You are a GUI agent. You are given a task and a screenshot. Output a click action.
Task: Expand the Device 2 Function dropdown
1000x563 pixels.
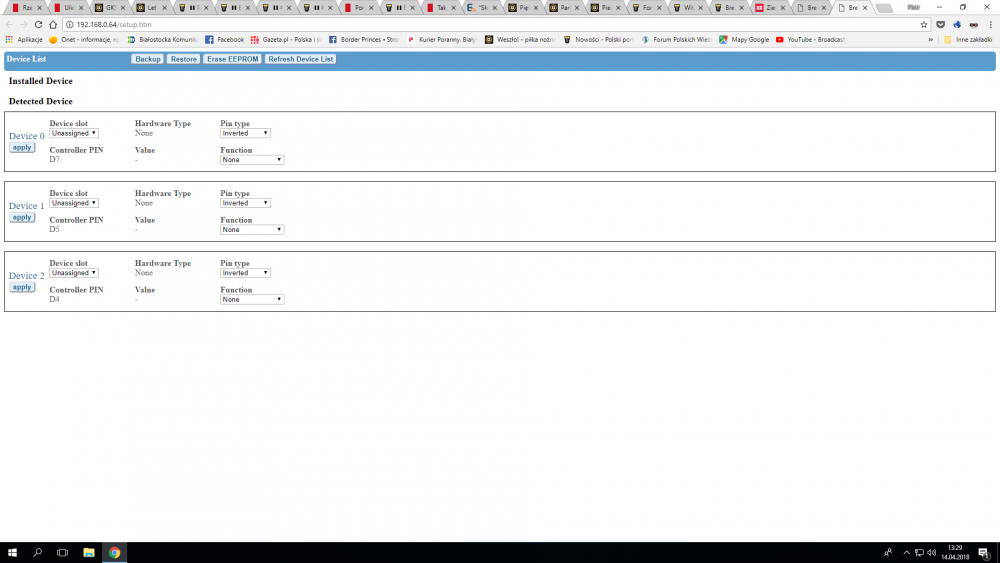252,299
